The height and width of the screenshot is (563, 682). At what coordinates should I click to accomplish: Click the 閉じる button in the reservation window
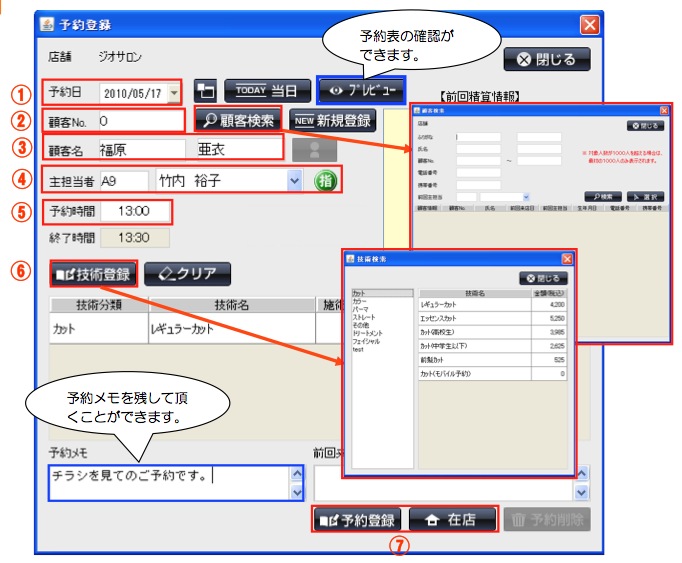(546, 58)
